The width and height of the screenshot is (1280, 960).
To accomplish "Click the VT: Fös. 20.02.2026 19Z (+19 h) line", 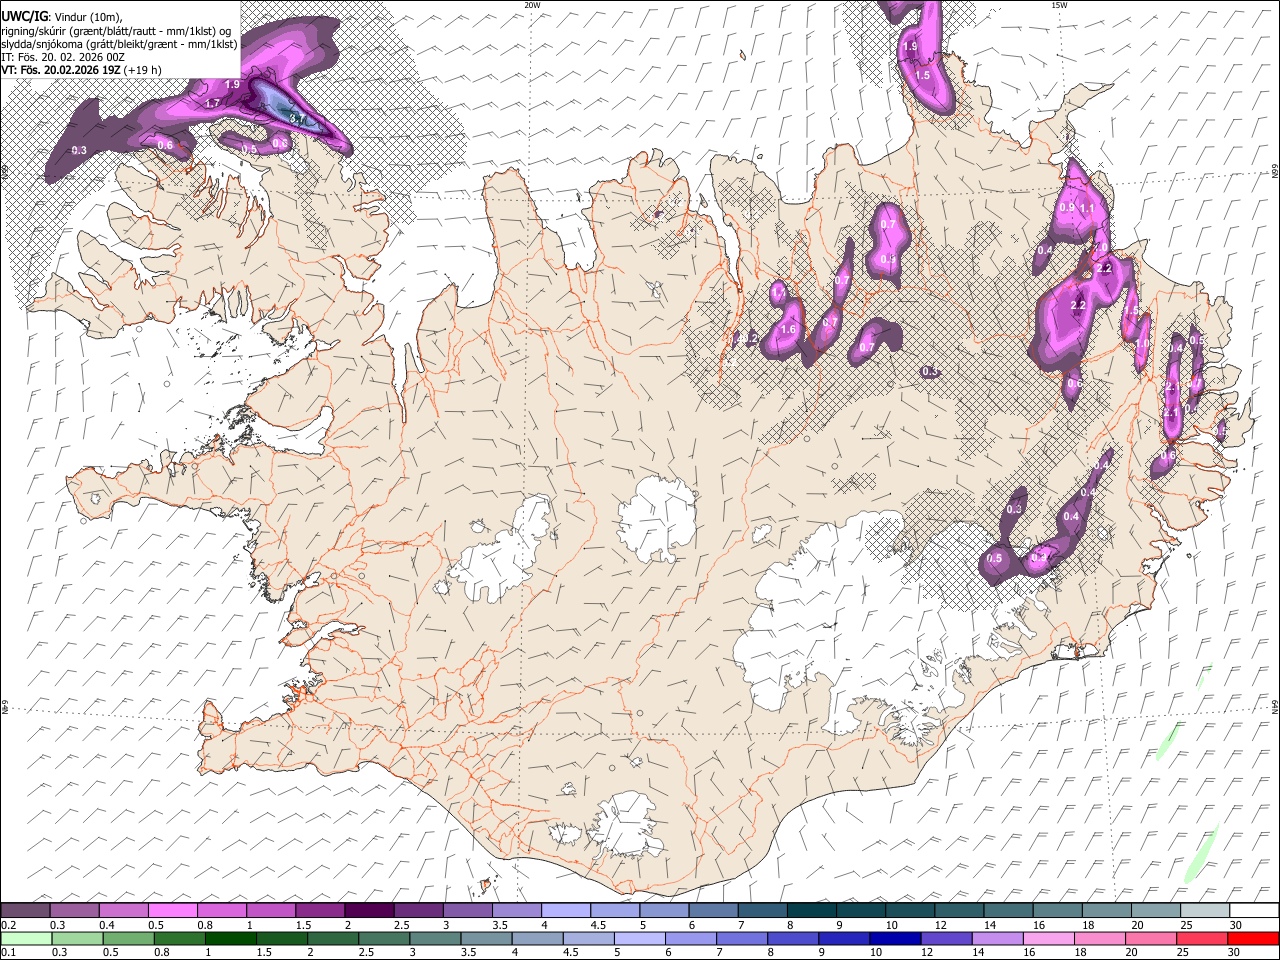I will [x=82, y=71].
